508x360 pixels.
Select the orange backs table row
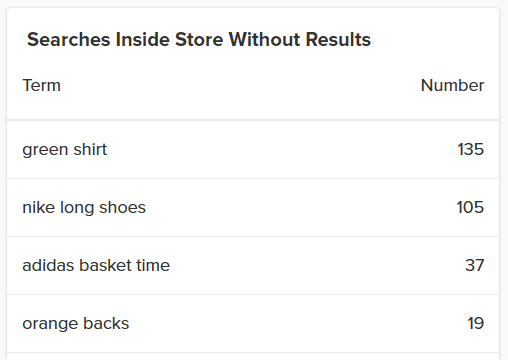coord(253,323)
